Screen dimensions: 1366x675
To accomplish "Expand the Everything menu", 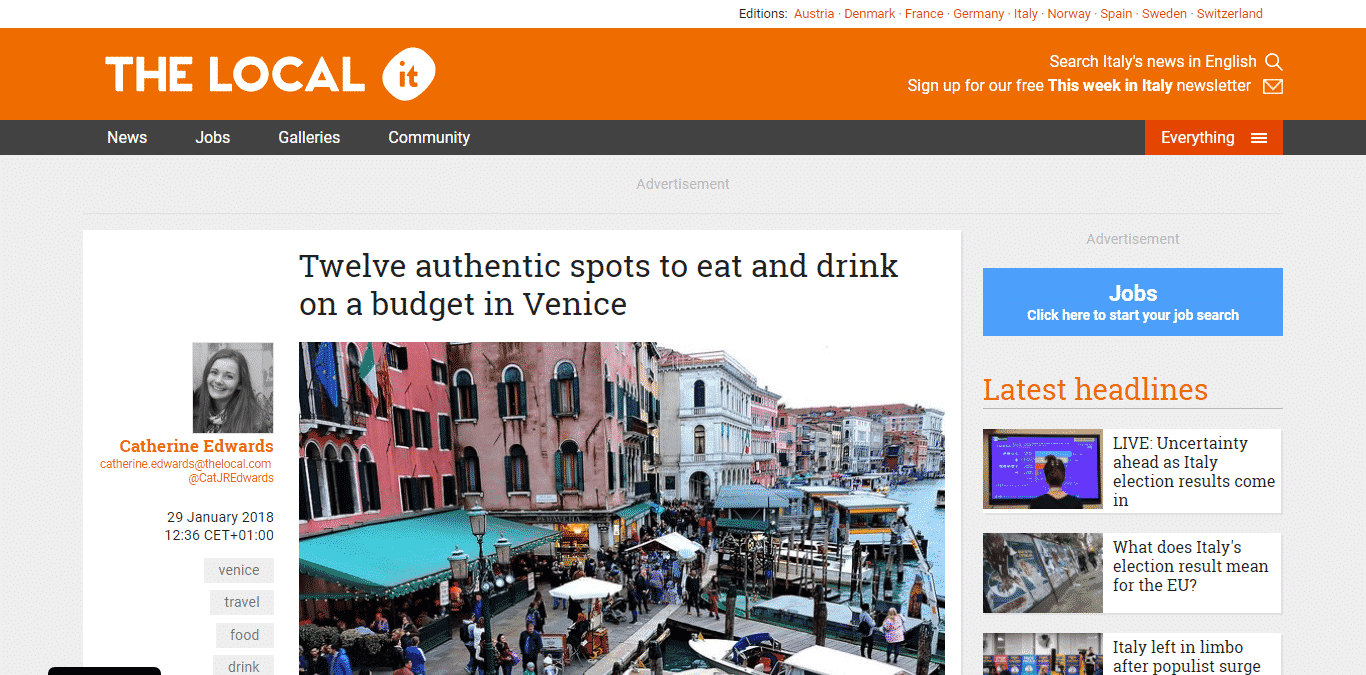I will point(1214,138).
